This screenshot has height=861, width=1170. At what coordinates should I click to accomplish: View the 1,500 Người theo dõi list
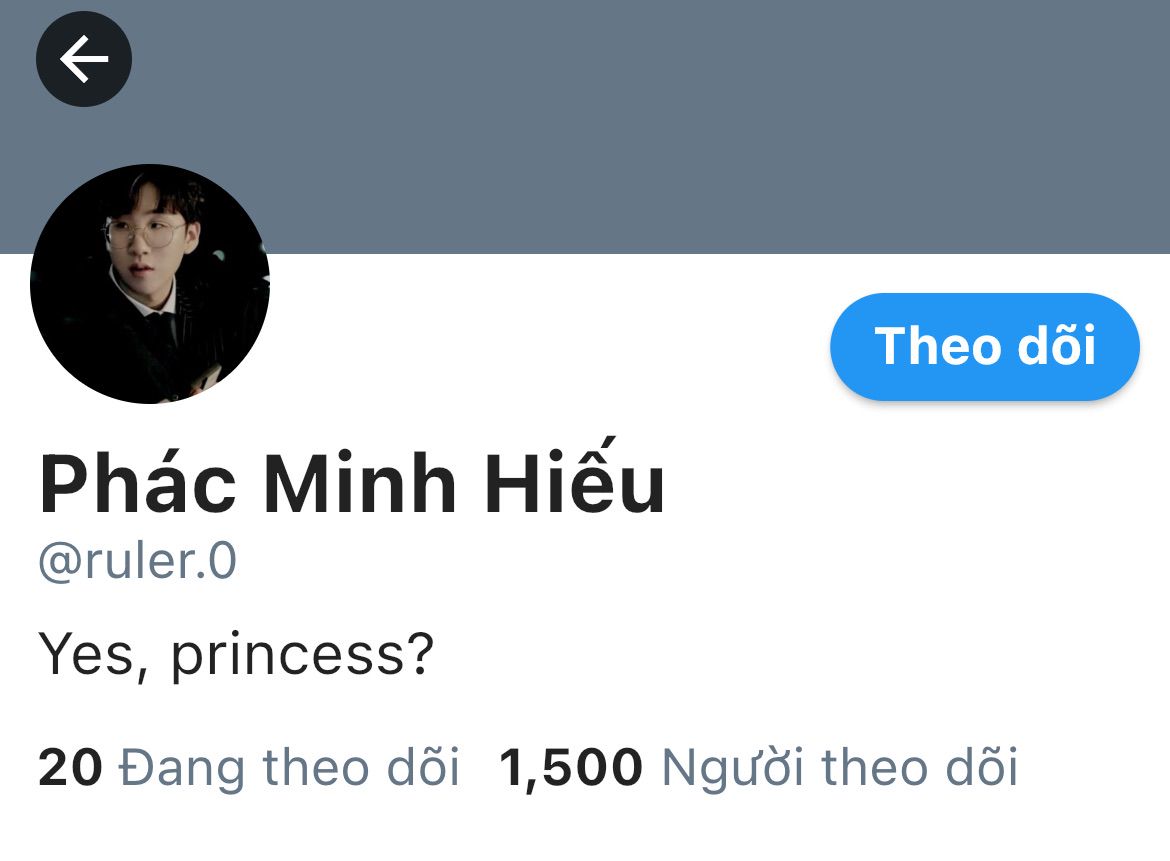(757, 767)
